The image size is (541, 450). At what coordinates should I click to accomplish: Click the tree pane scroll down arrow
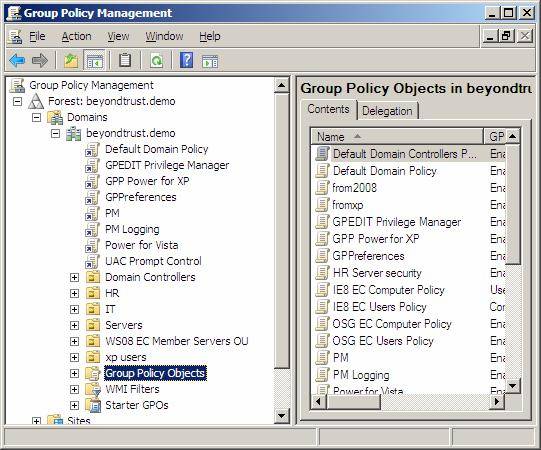(282, 416)
